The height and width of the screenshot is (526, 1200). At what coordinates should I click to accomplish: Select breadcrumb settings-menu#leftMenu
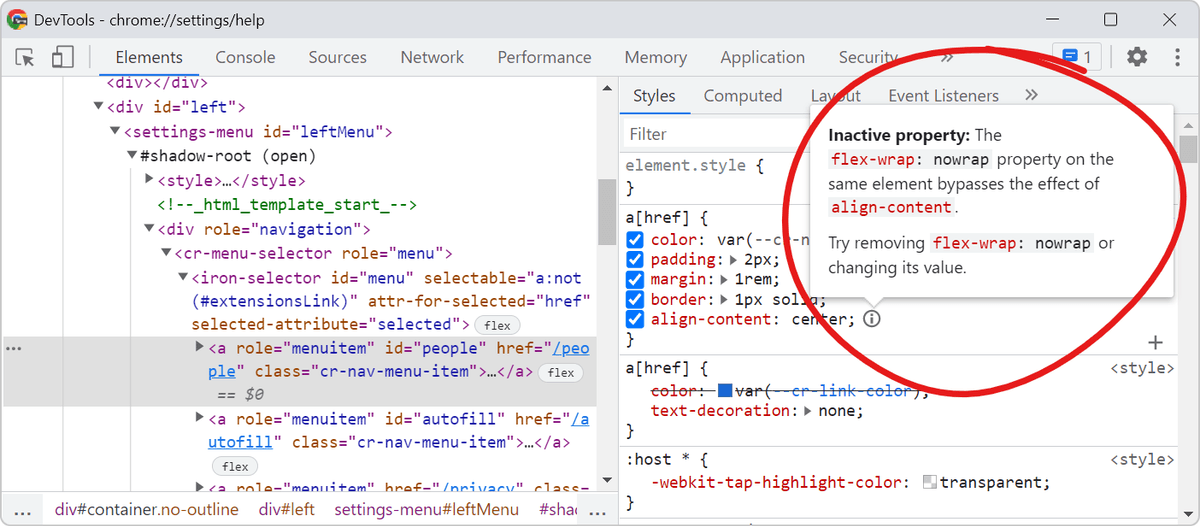coord(427,510)
